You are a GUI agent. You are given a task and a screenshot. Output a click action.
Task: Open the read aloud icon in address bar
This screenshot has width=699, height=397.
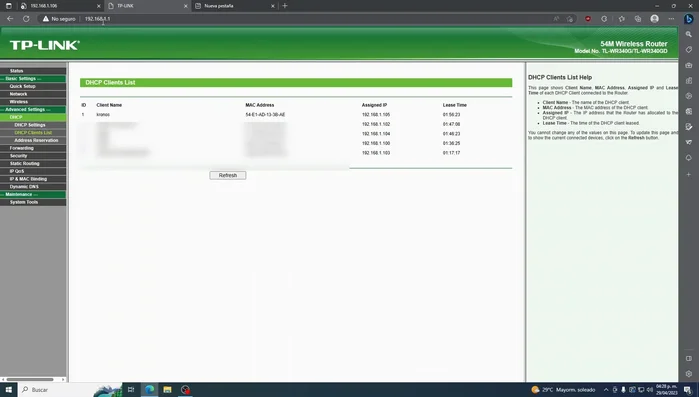[556, 19]
